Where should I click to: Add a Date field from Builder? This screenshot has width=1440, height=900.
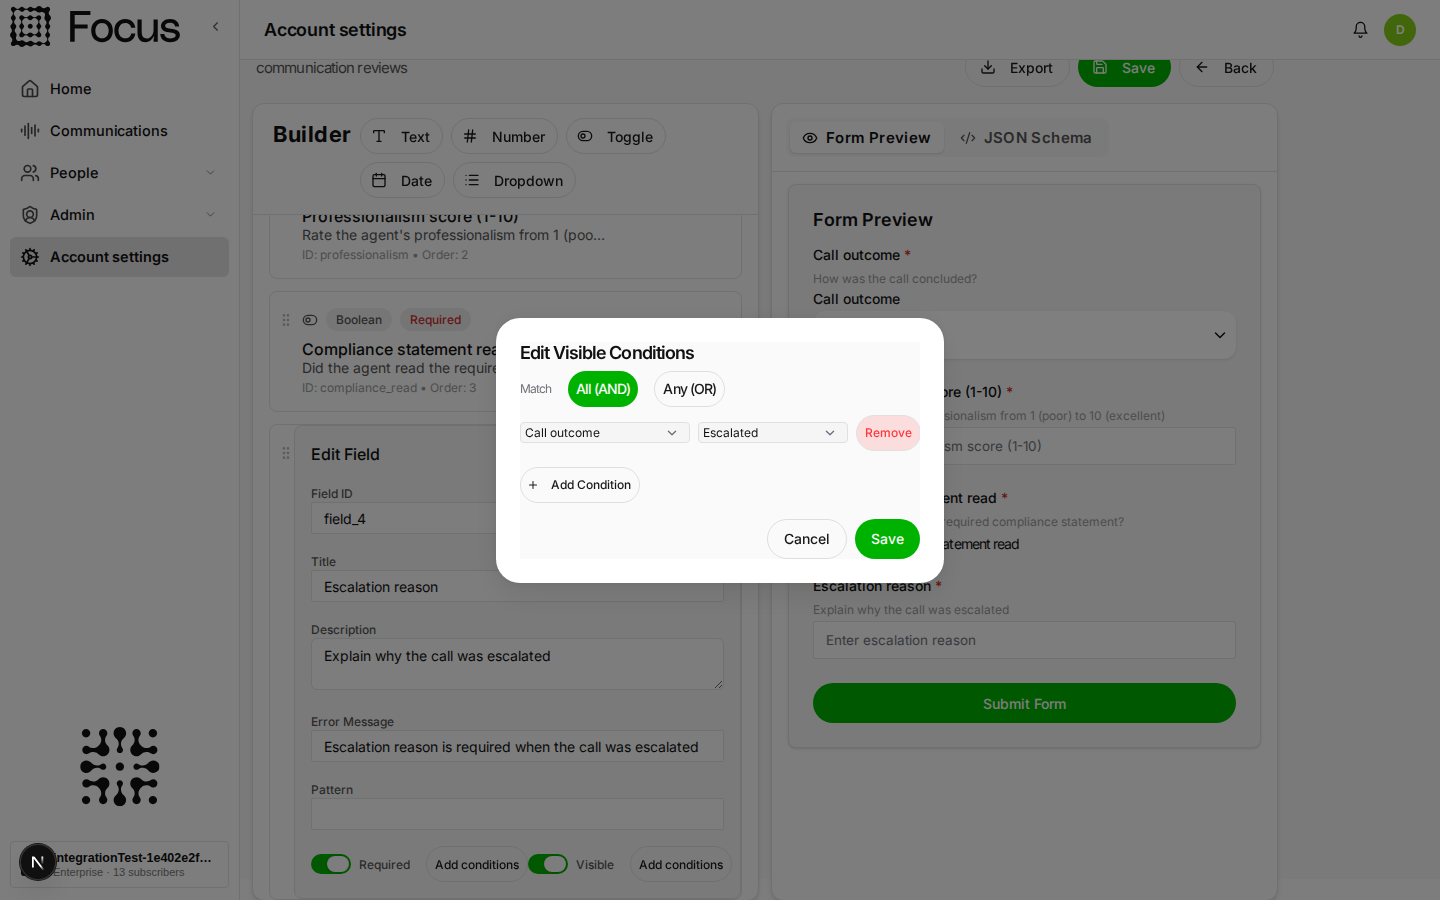(402, 181)
